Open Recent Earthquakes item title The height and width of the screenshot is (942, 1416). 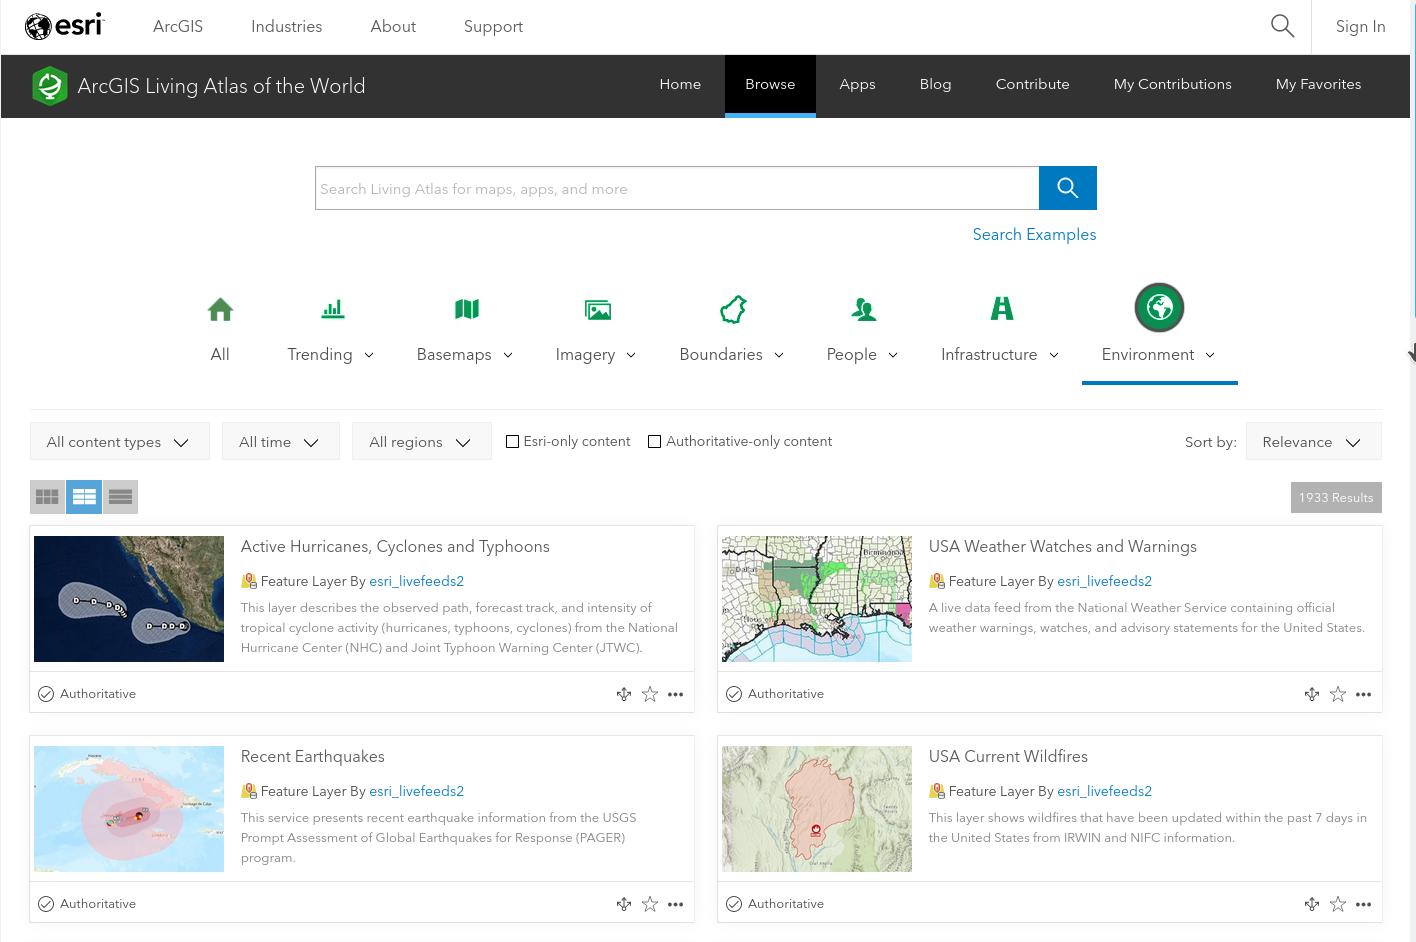(312, 757)
